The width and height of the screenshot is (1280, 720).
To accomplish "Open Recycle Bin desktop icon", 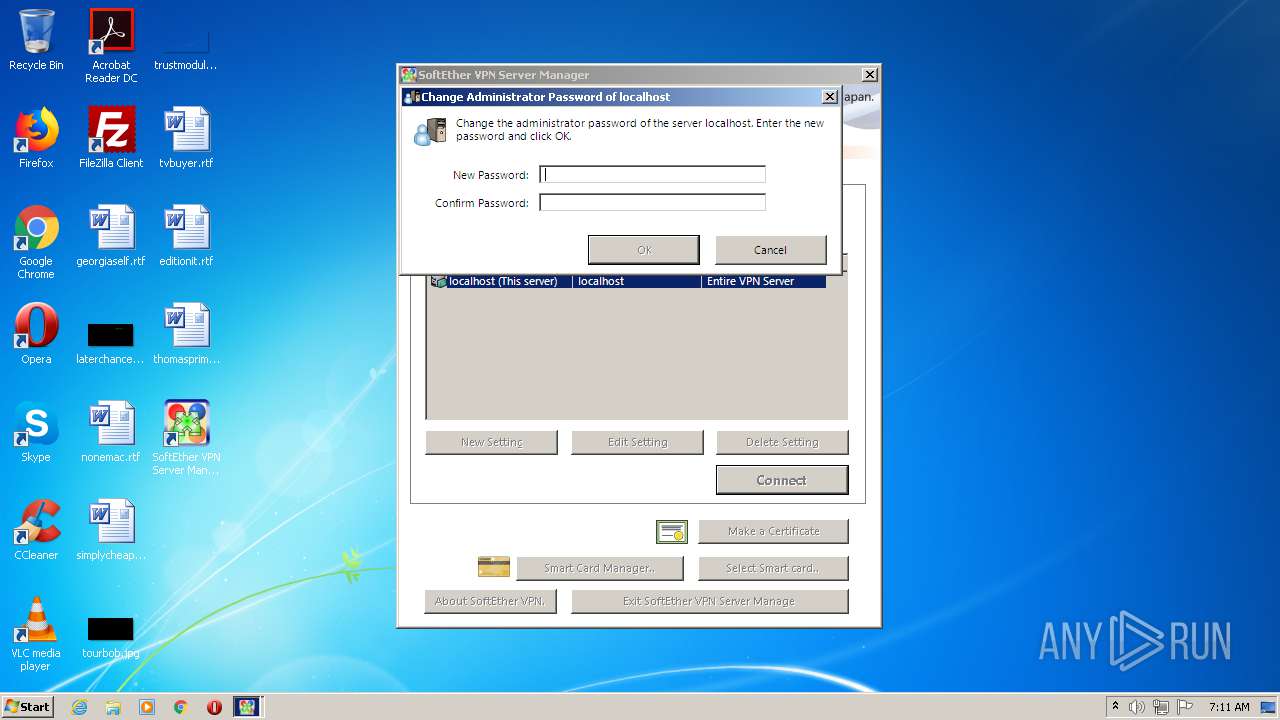I will [36, 40].
